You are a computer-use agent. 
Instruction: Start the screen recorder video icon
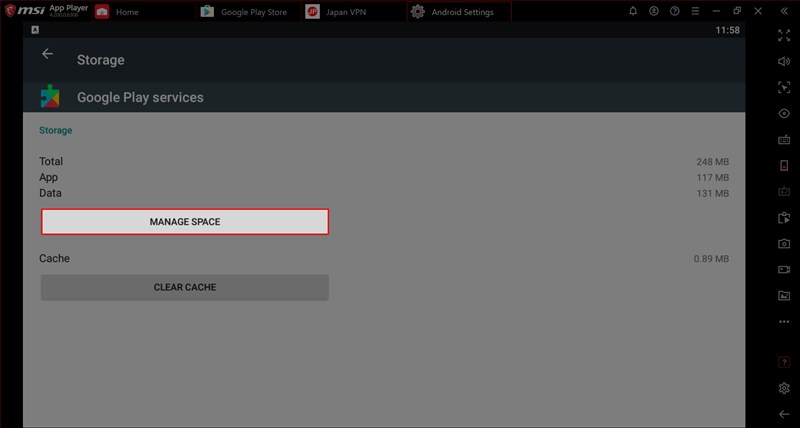pos(784,269)
